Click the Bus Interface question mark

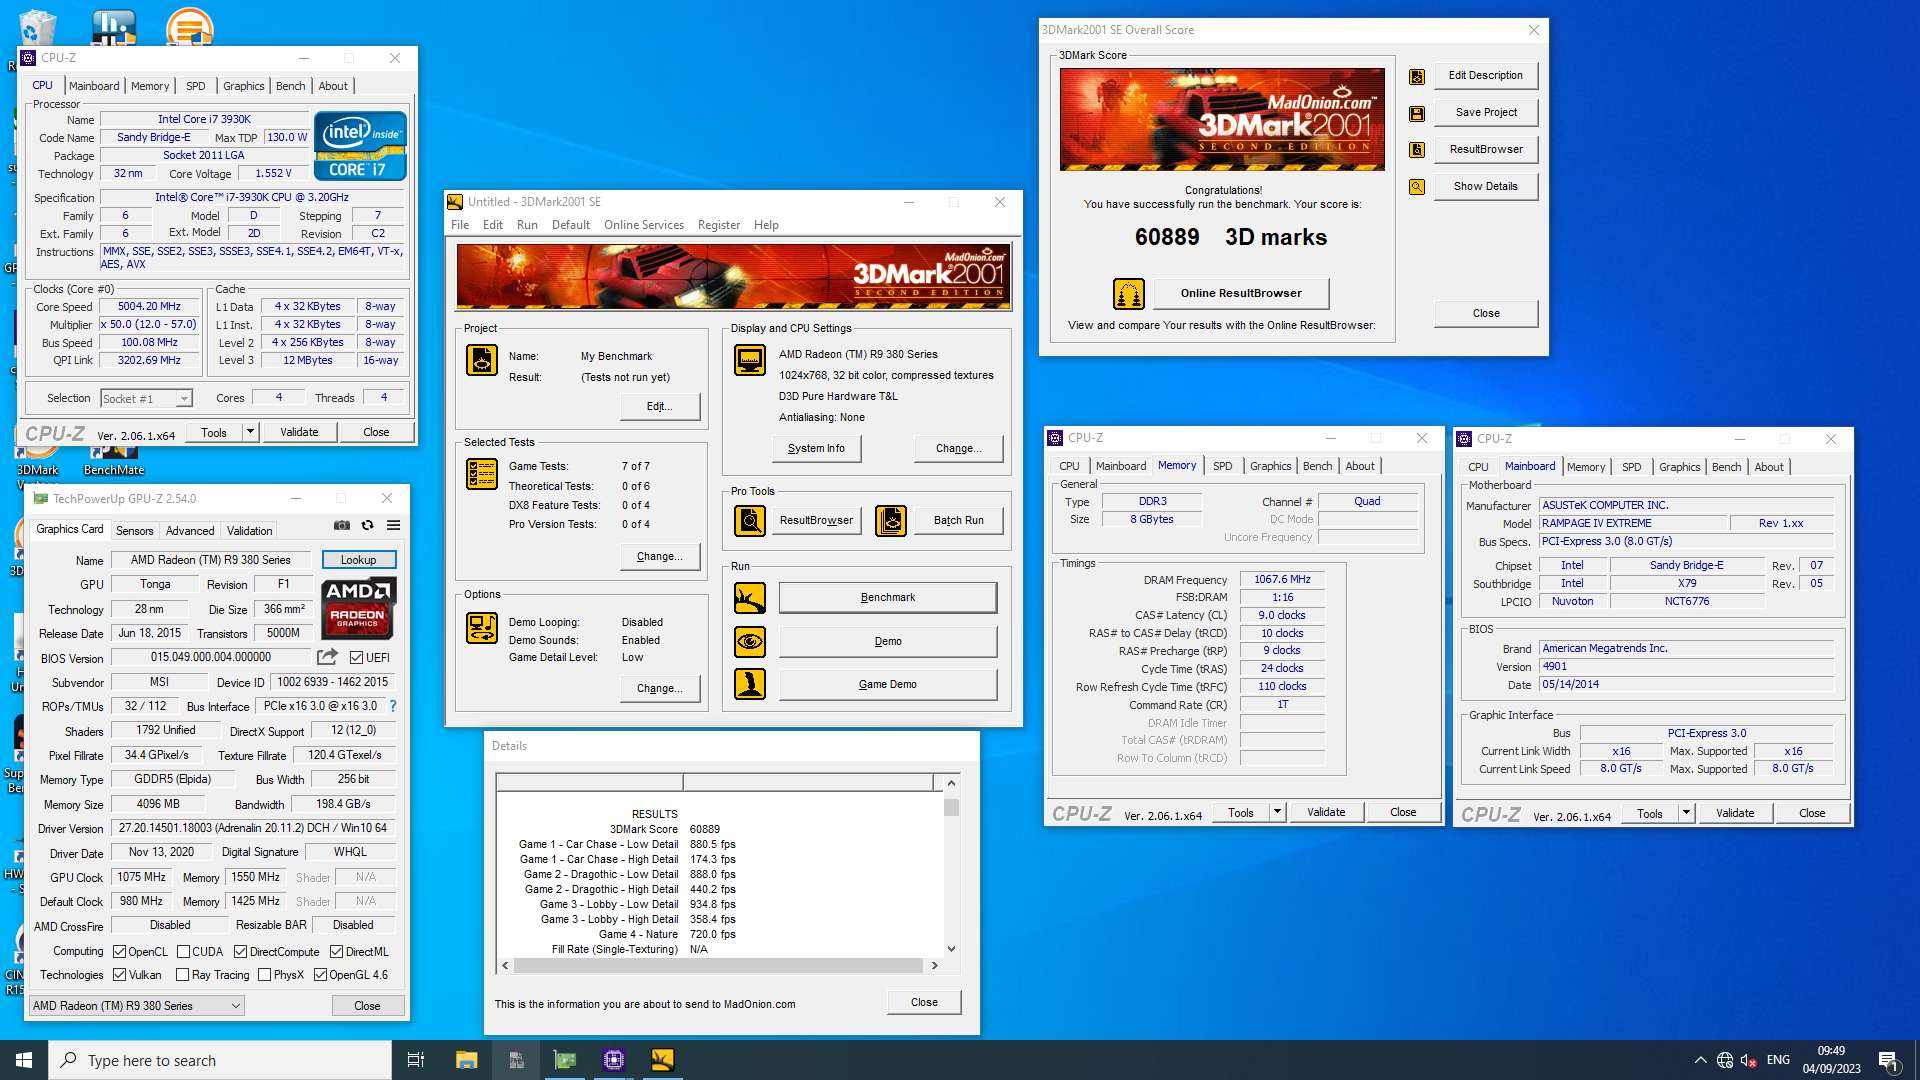click(393, 706)
